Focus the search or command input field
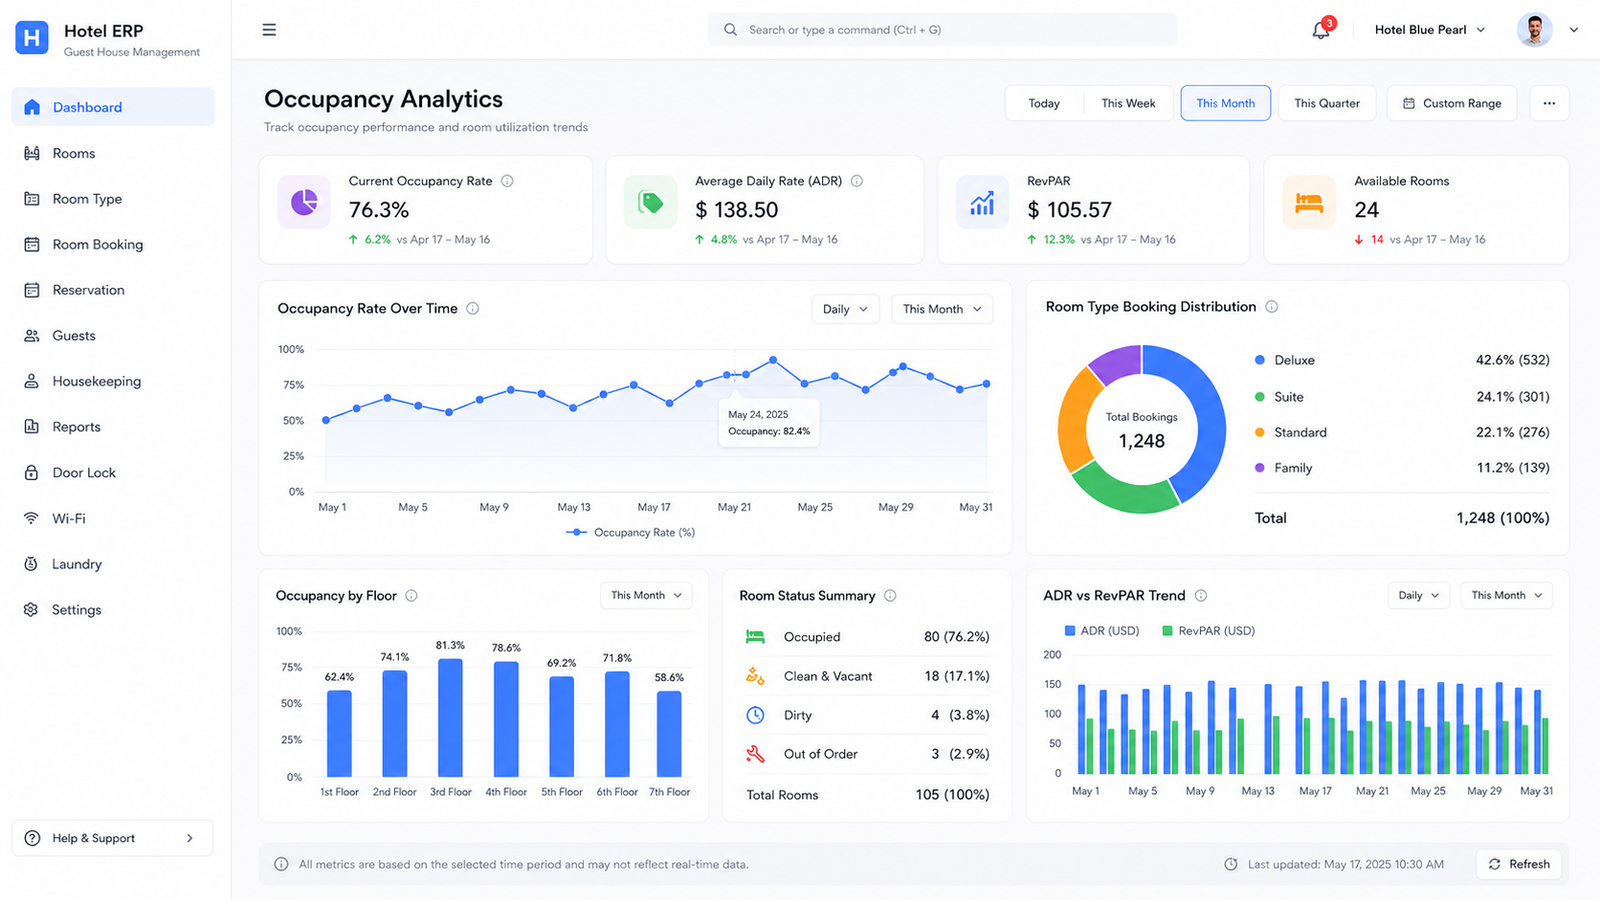 (x=942, y=30)
